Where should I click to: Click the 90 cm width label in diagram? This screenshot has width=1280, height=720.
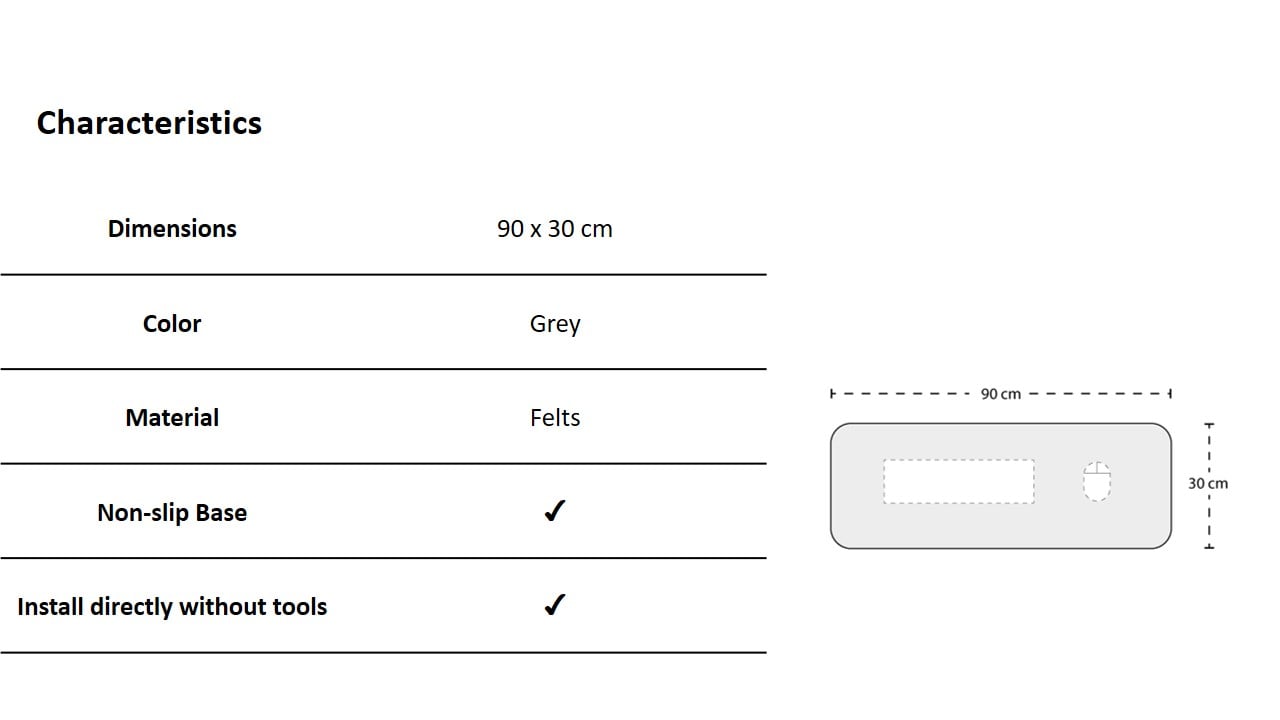click(x=1000, y=394)
